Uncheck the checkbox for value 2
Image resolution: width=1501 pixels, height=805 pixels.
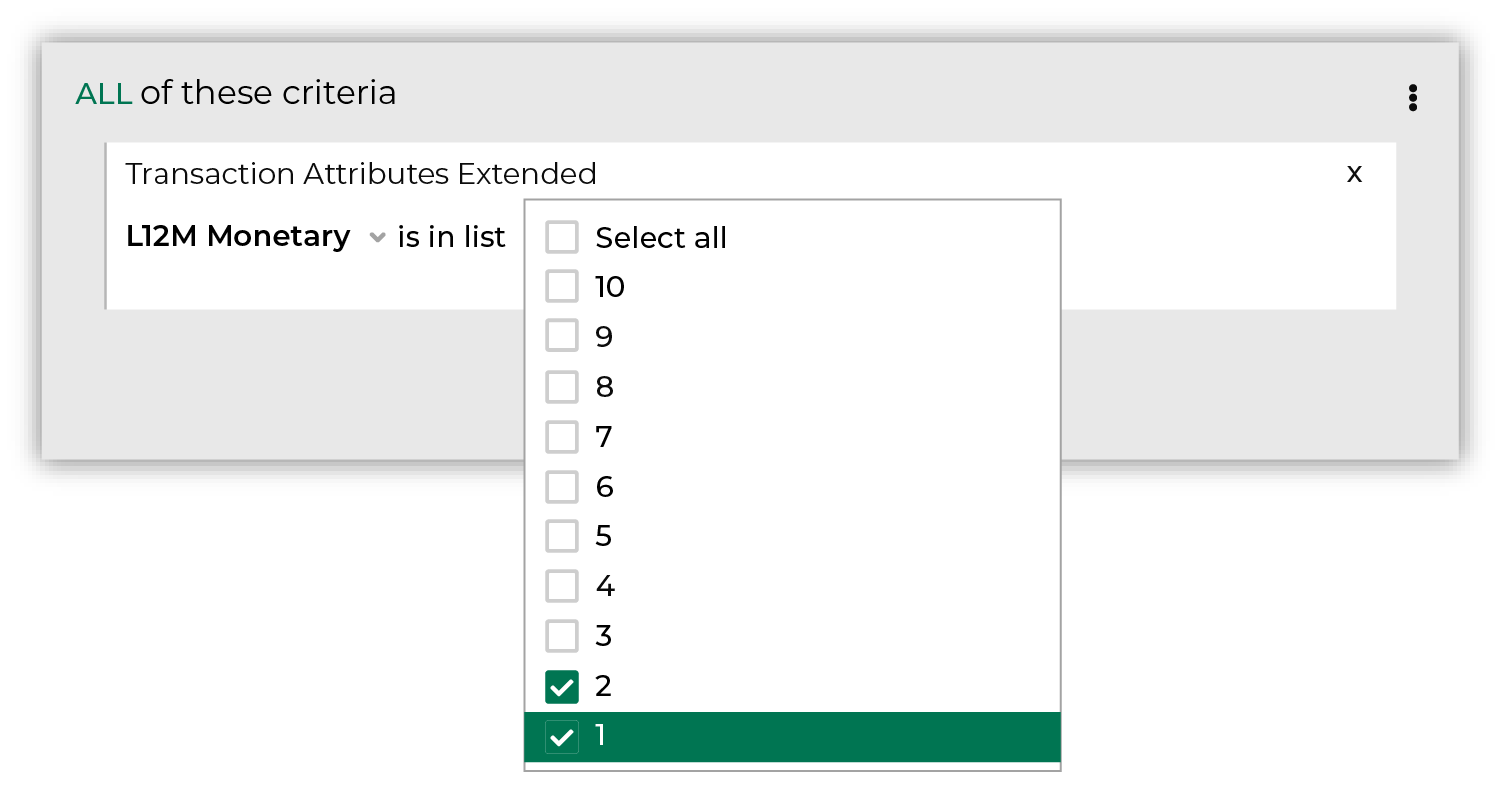pyautogui.click(x=562, y=686)
